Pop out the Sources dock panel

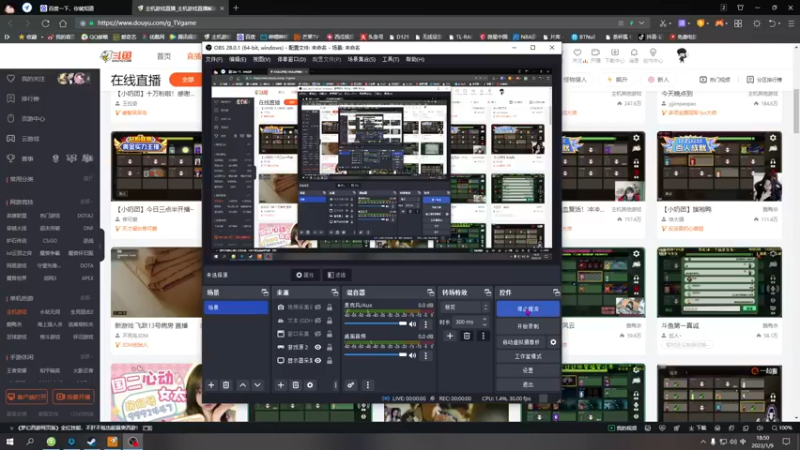click(335, 292)
